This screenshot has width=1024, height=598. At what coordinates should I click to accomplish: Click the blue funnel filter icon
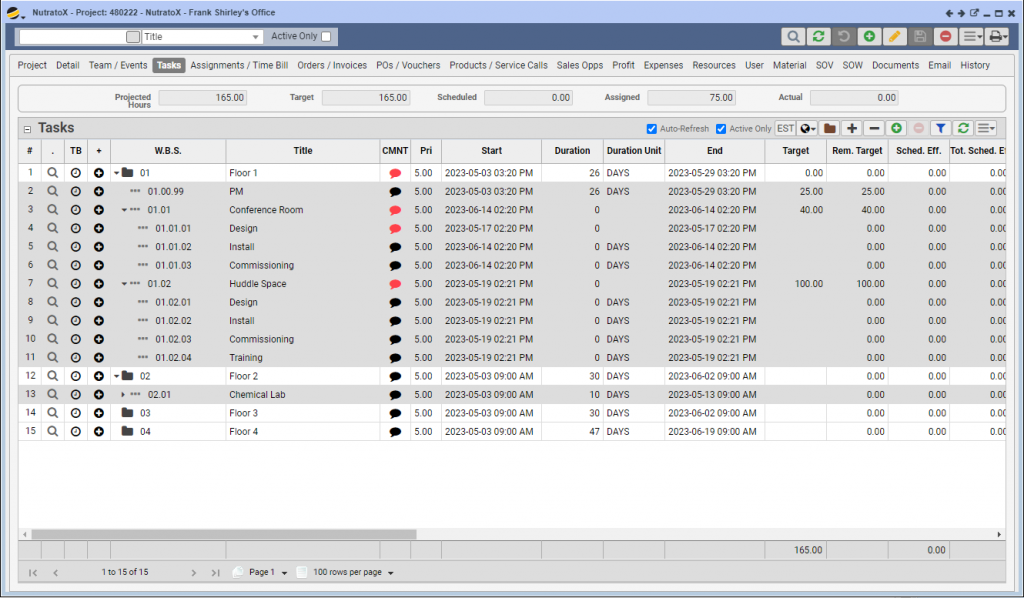(940, 128)
